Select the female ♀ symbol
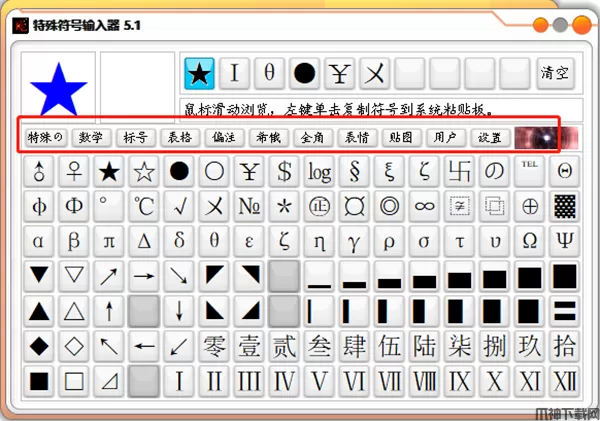600x421 pixels. tap(74, 171)
